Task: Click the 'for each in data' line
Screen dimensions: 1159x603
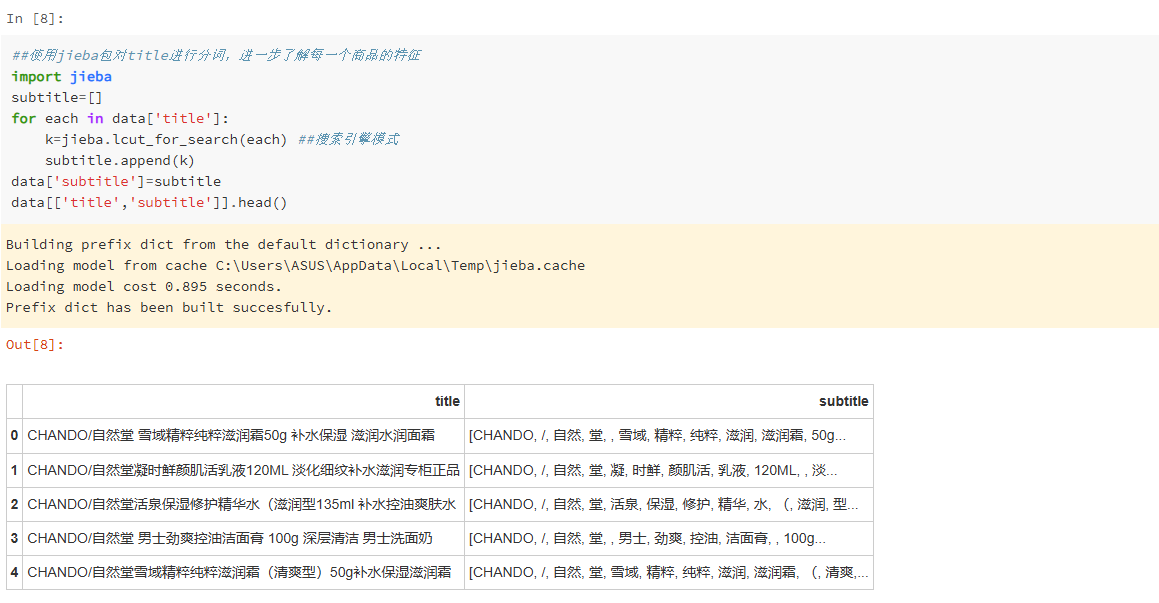Action: pyautogui.click(x=120, y=118)
